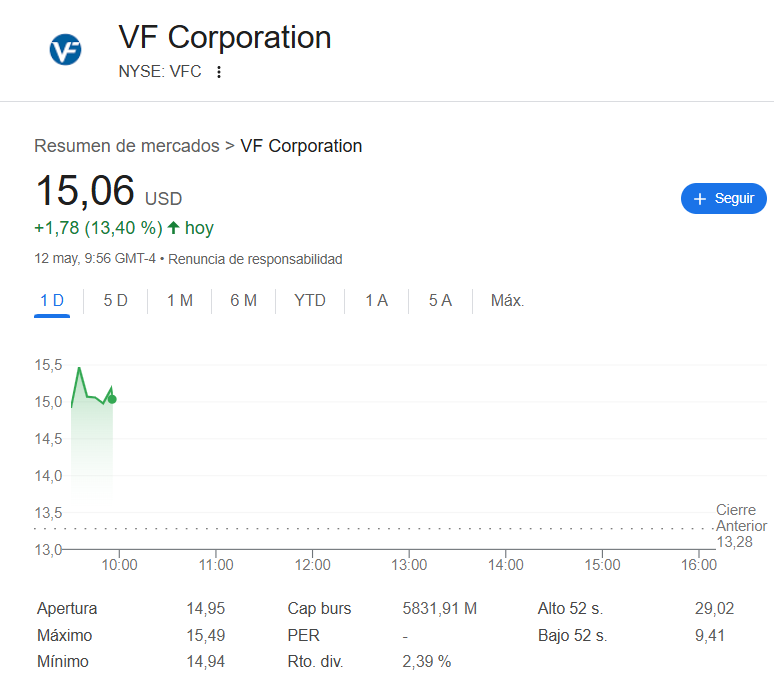Click the VF Corporation title heading
774x674 pixels.
pyautogui.click(x=225, y=38)
